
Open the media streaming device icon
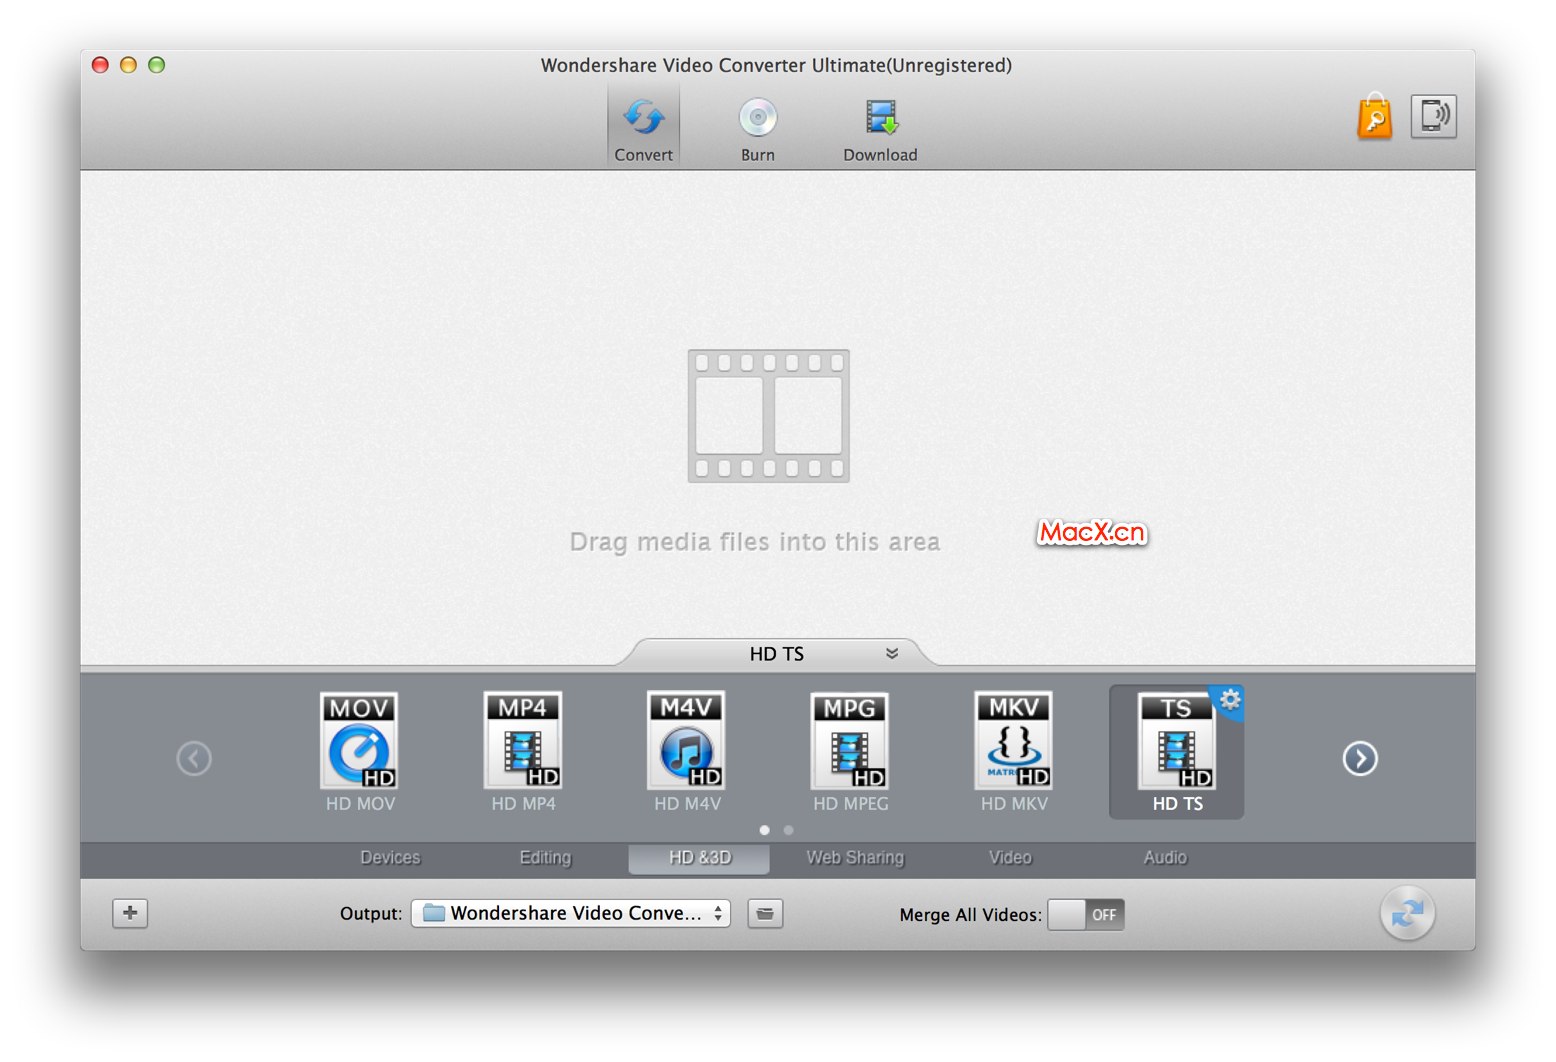click(x=1433, y=116)
